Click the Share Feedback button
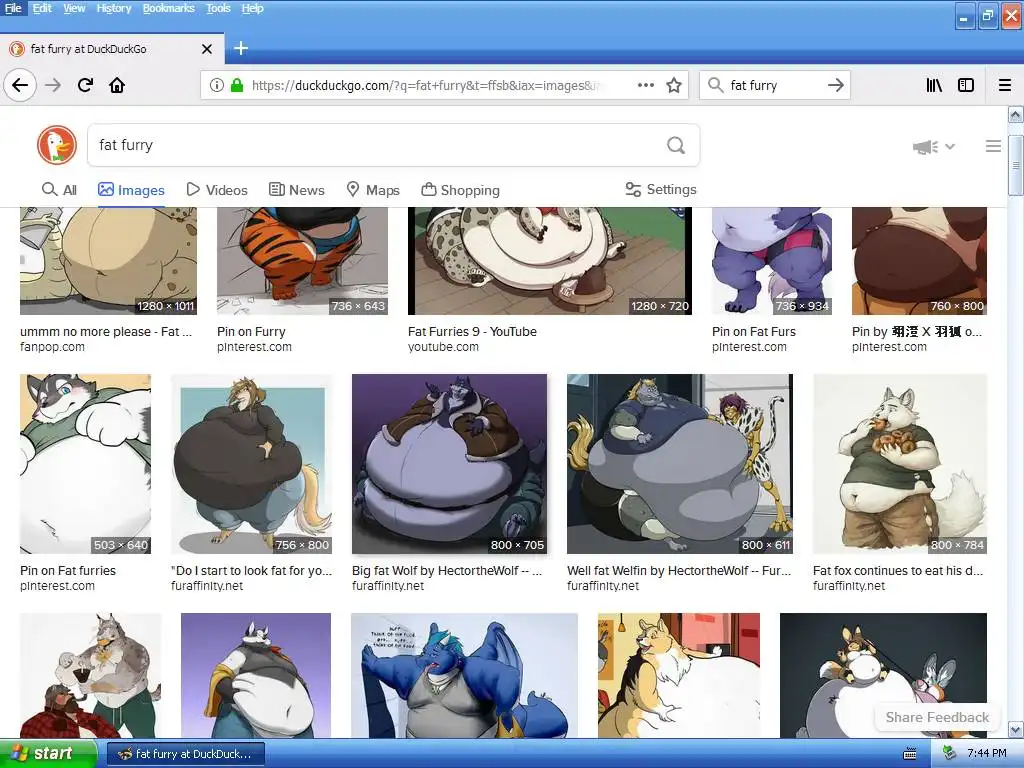 pyautogui.click(x=937, y=717)
